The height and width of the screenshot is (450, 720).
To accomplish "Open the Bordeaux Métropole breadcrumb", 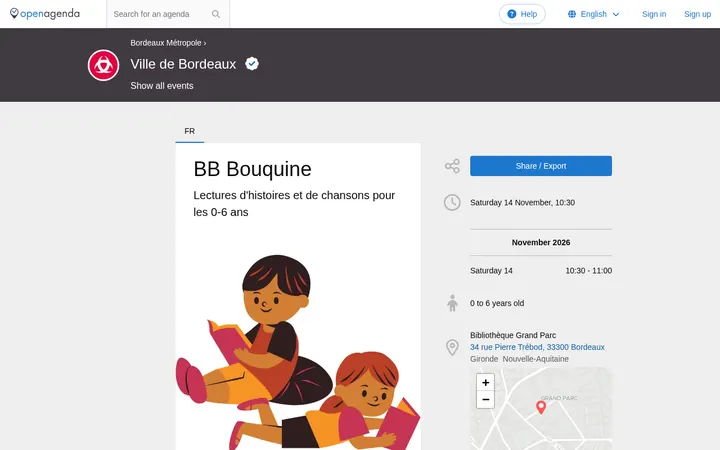I will pos(166,43).
